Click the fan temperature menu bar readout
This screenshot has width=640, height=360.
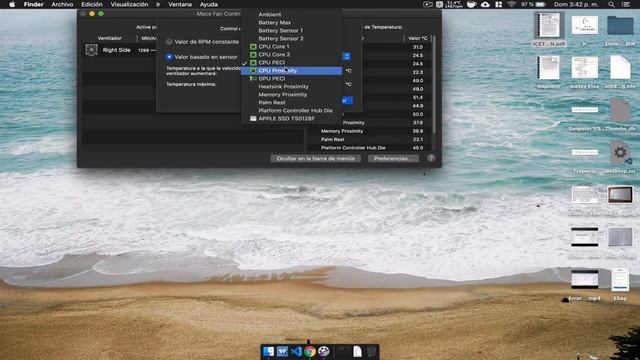pyautogui.click(x=455, y=4)
